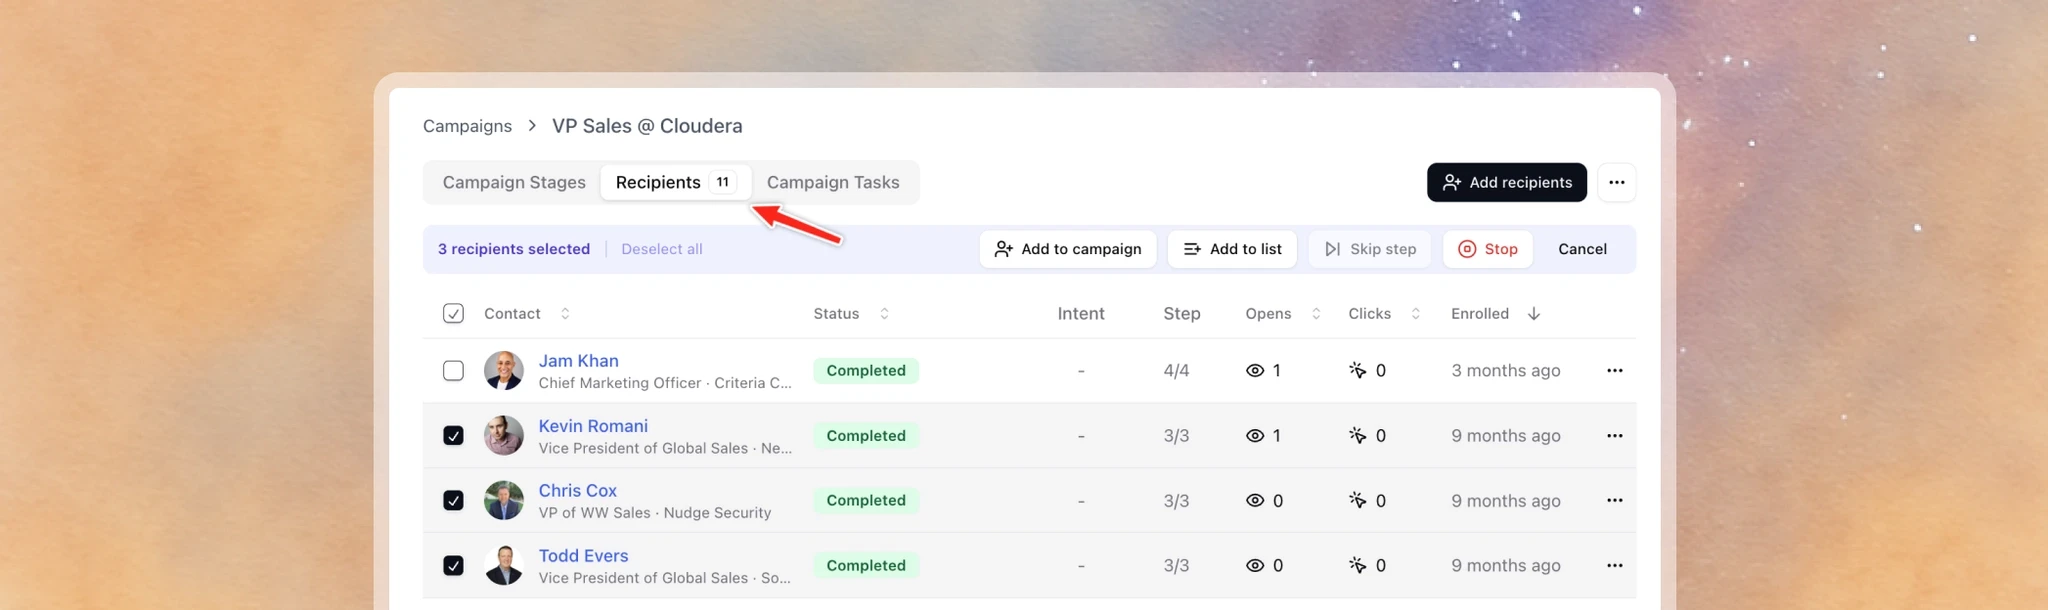
Task: Open row options for Chris Cox
Action: (1614, 500)
